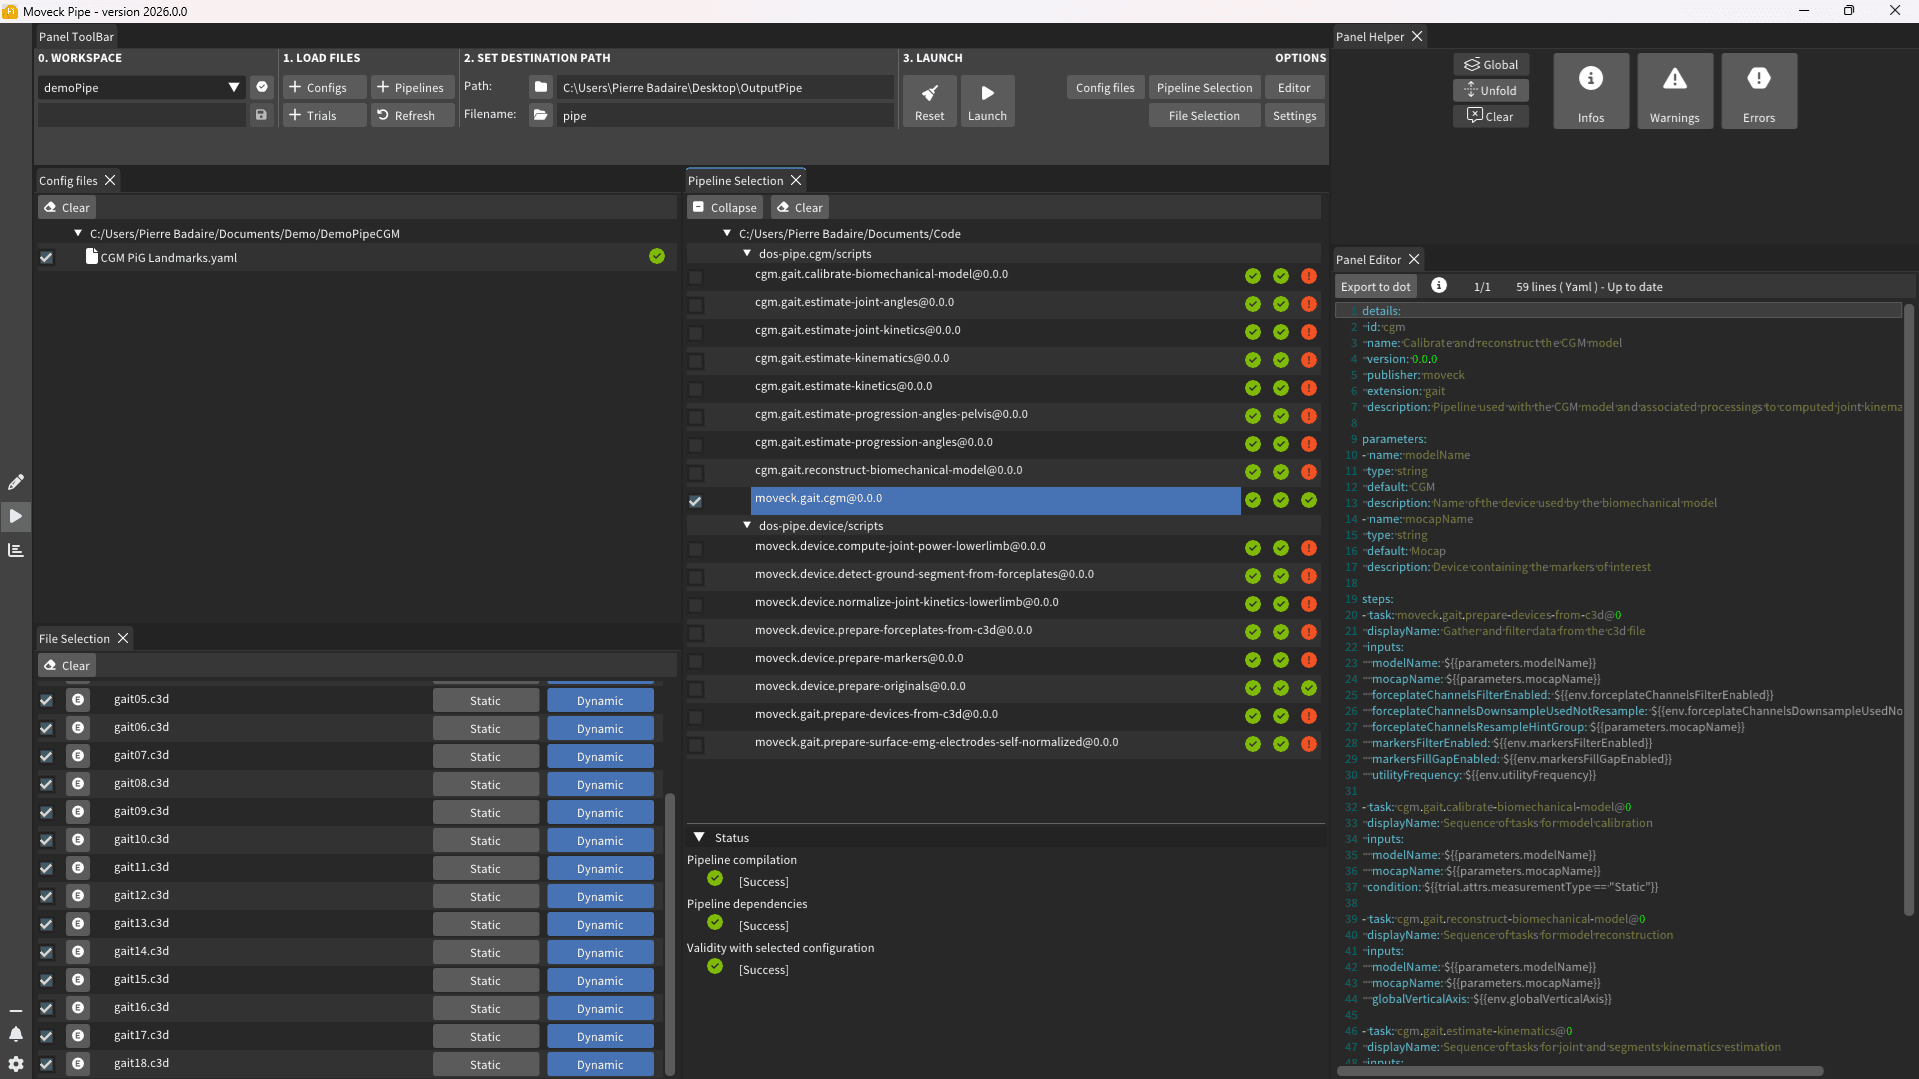Click the Filename input field
Image resolution: width=1919 pixels, height=1079 pixels.
coord(724,115)
